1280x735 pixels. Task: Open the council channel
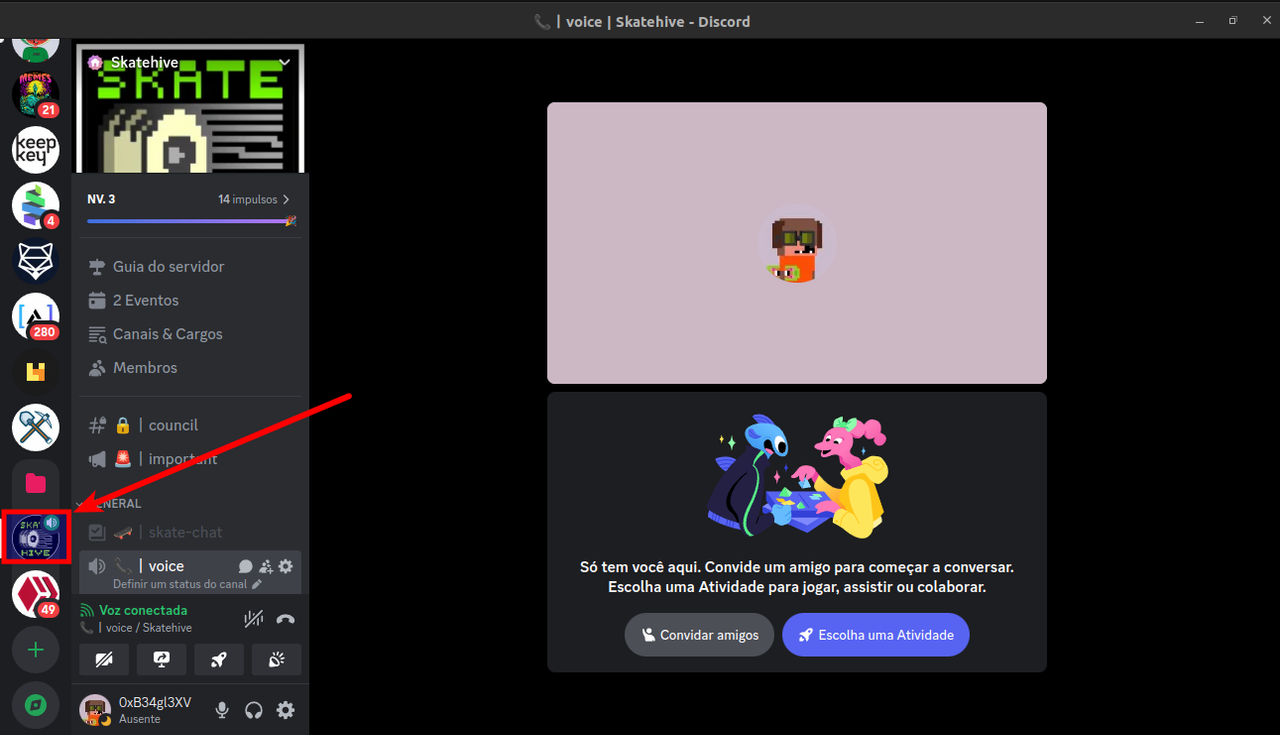[190, 425]
